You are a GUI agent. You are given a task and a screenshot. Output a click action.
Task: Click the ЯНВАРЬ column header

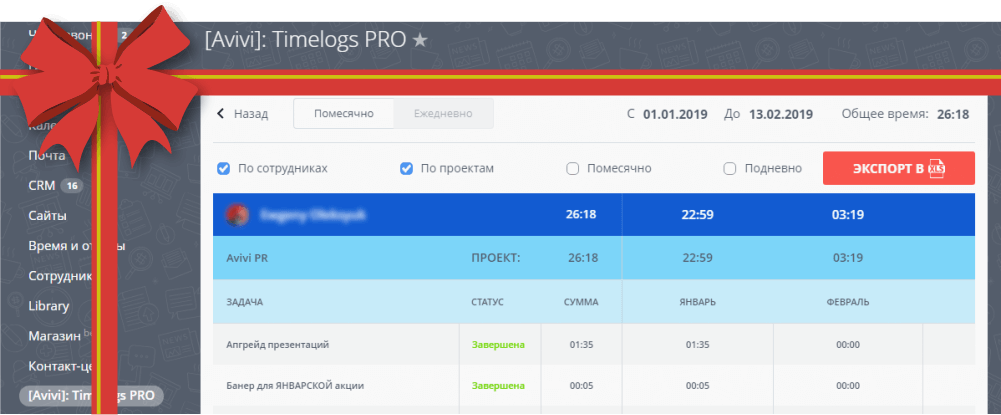[x=697, y=302]
